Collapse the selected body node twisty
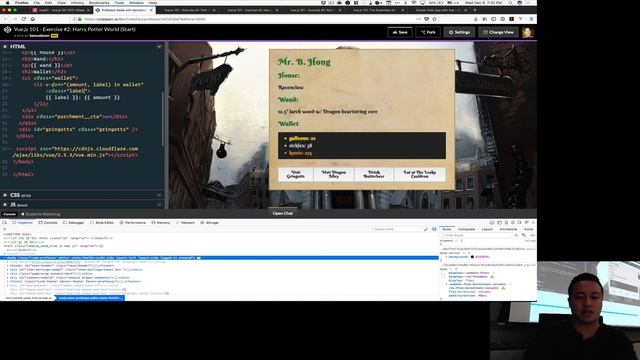The image size is (640, 360). point(4,258)
